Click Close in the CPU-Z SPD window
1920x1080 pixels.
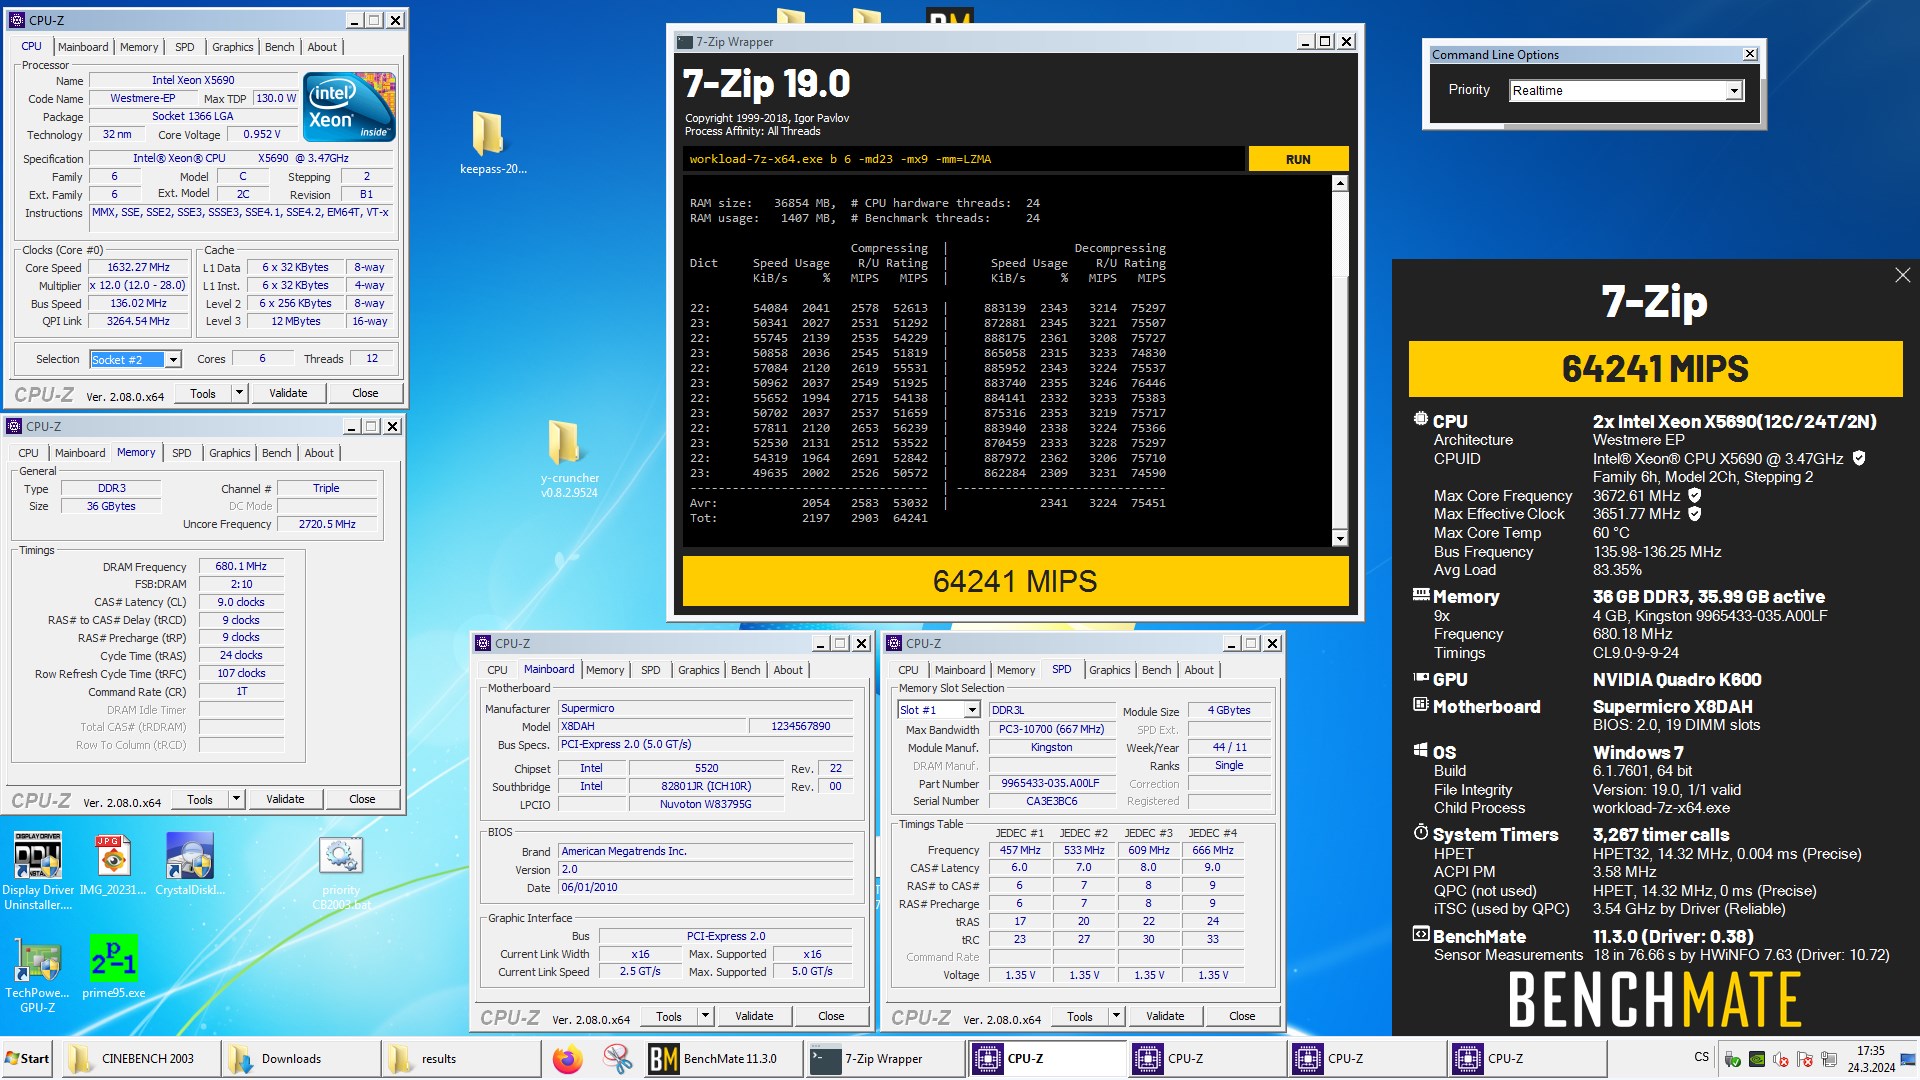pyautogui.click(x=1242, y=1016)
